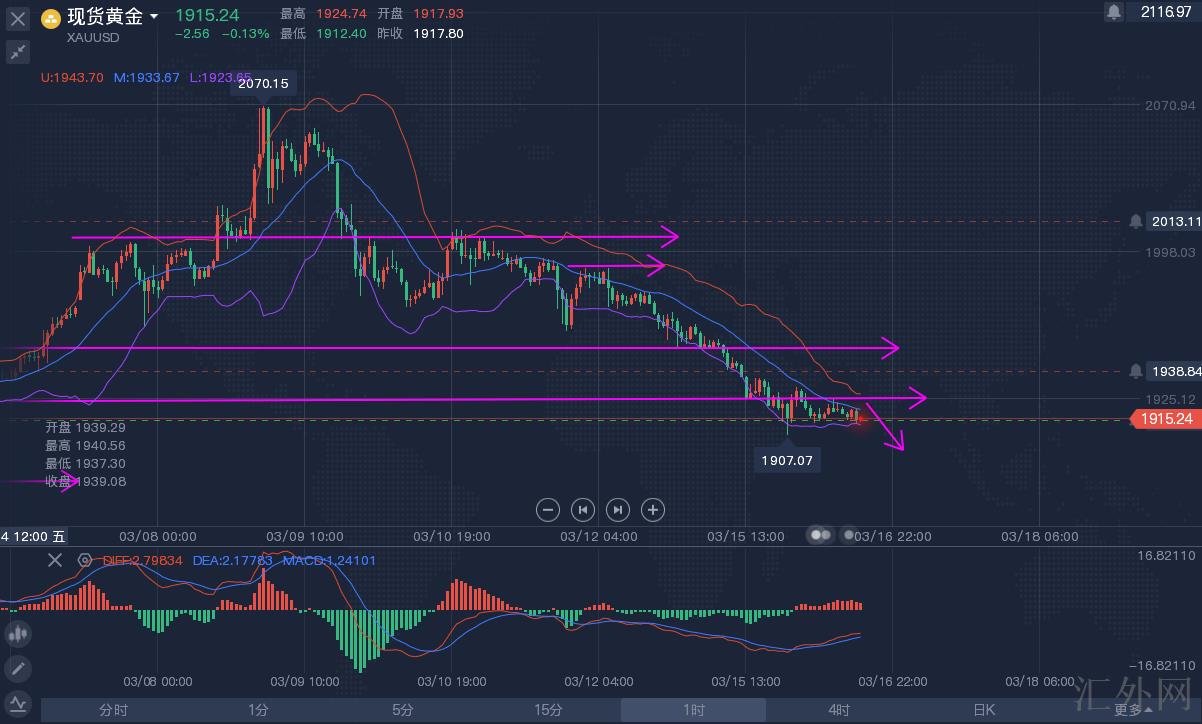Click the 2070.15 high price label
Image resolution: width=1202 pixels, height=724 pixels.
264,84
